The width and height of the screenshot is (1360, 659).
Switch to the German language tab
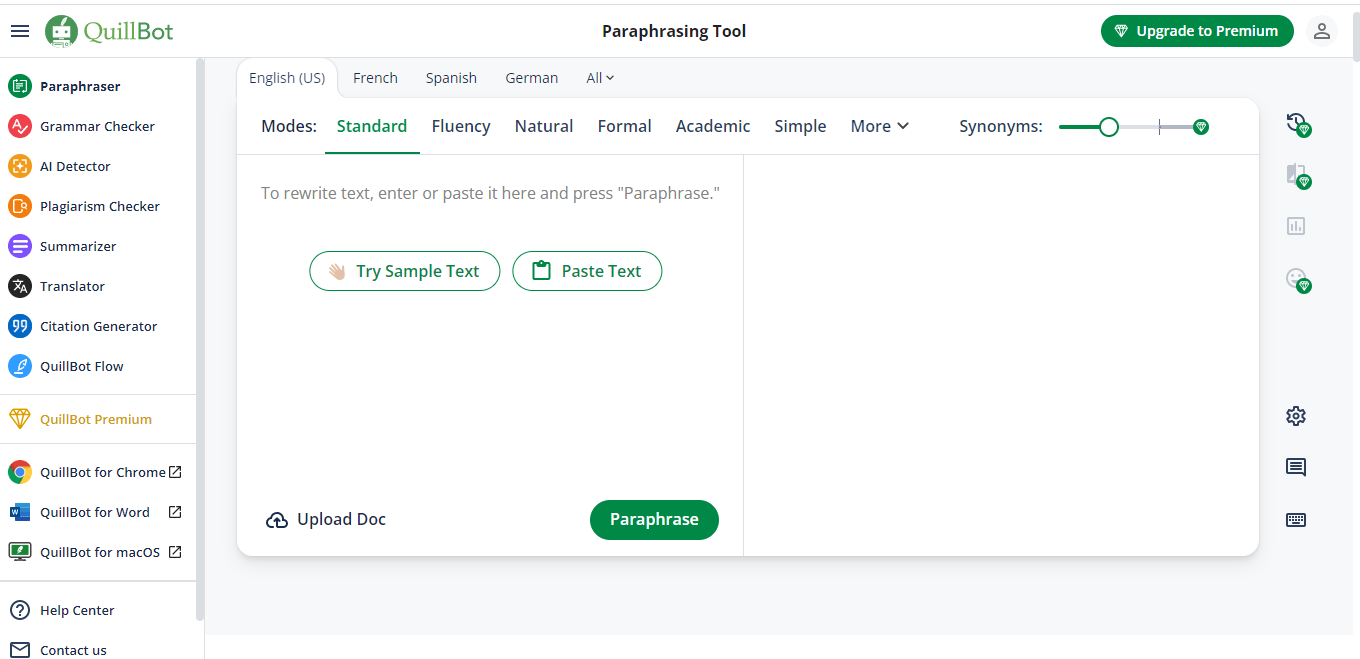(x=532, y=78)
